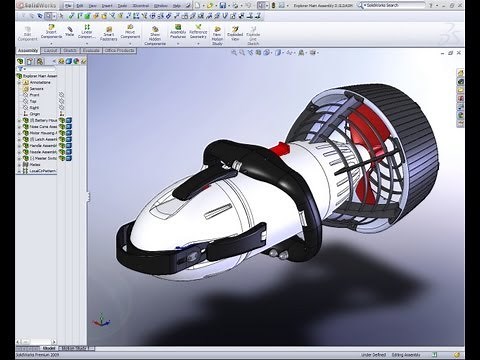This screenshot has height=360, width=480.
Task: Toggle Front plane hide/show in display pane
Action: 61,95
